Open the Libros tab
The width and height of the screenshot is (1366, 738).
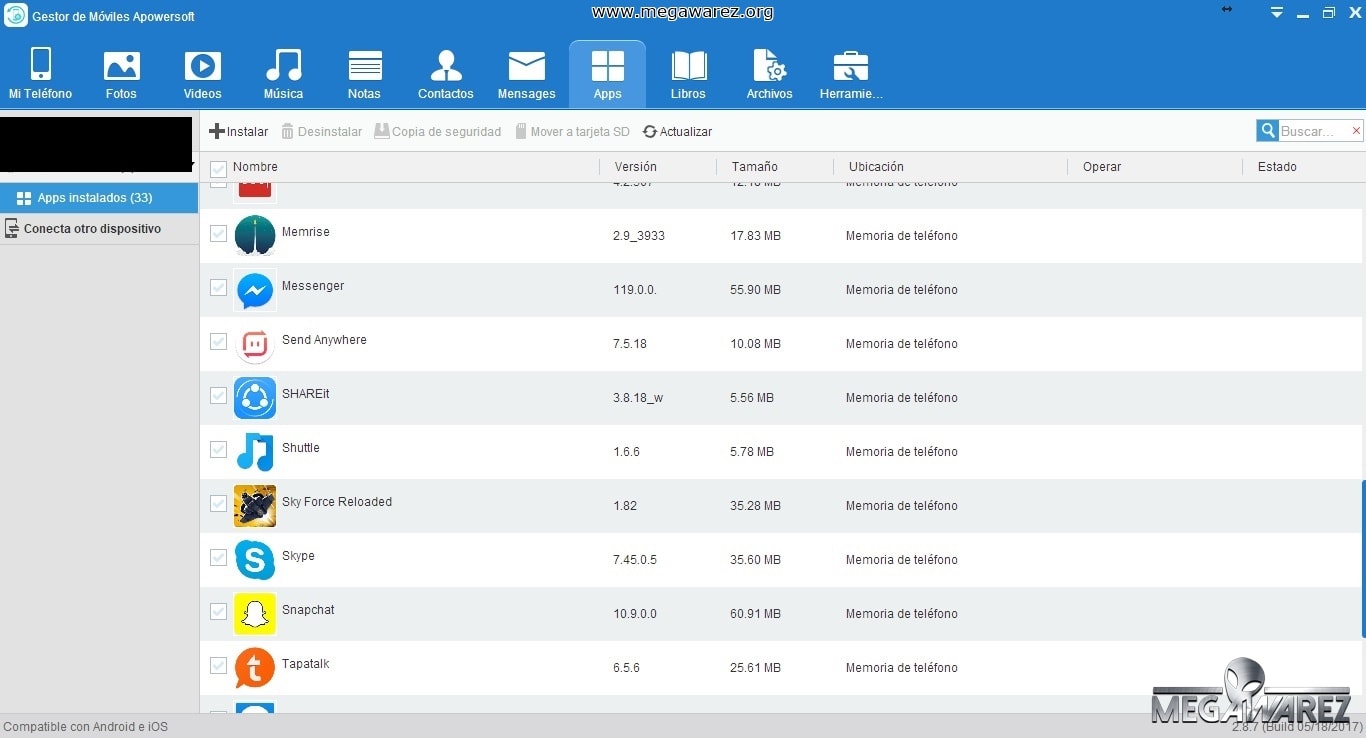[x=688, y=75]
